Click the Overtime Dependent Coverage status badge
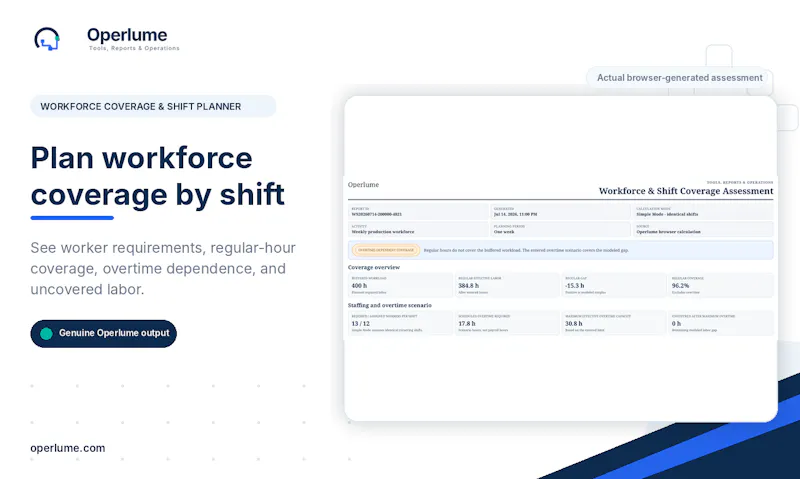 (x=386, y=250)
